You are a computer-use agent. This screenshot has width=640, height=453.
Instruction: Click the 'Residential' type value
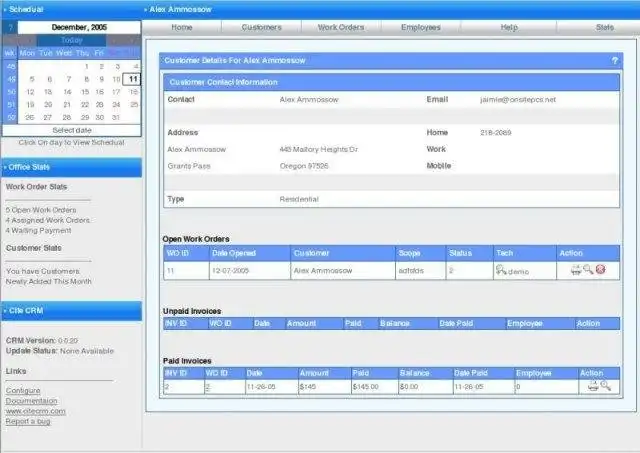[x=299, y=199]
